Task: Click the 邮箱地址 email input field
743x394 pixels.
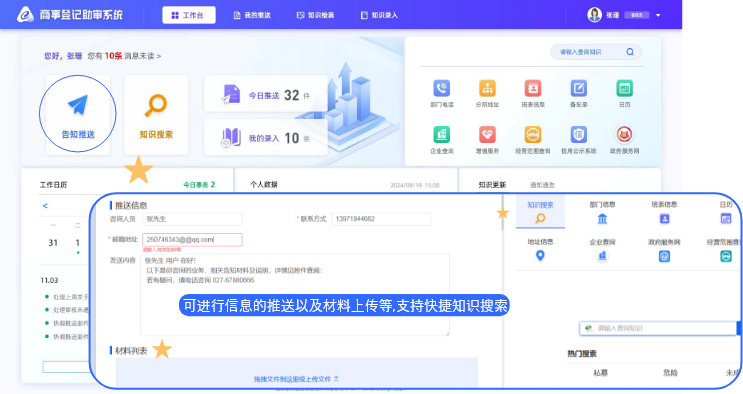Action: click(192, 239)
